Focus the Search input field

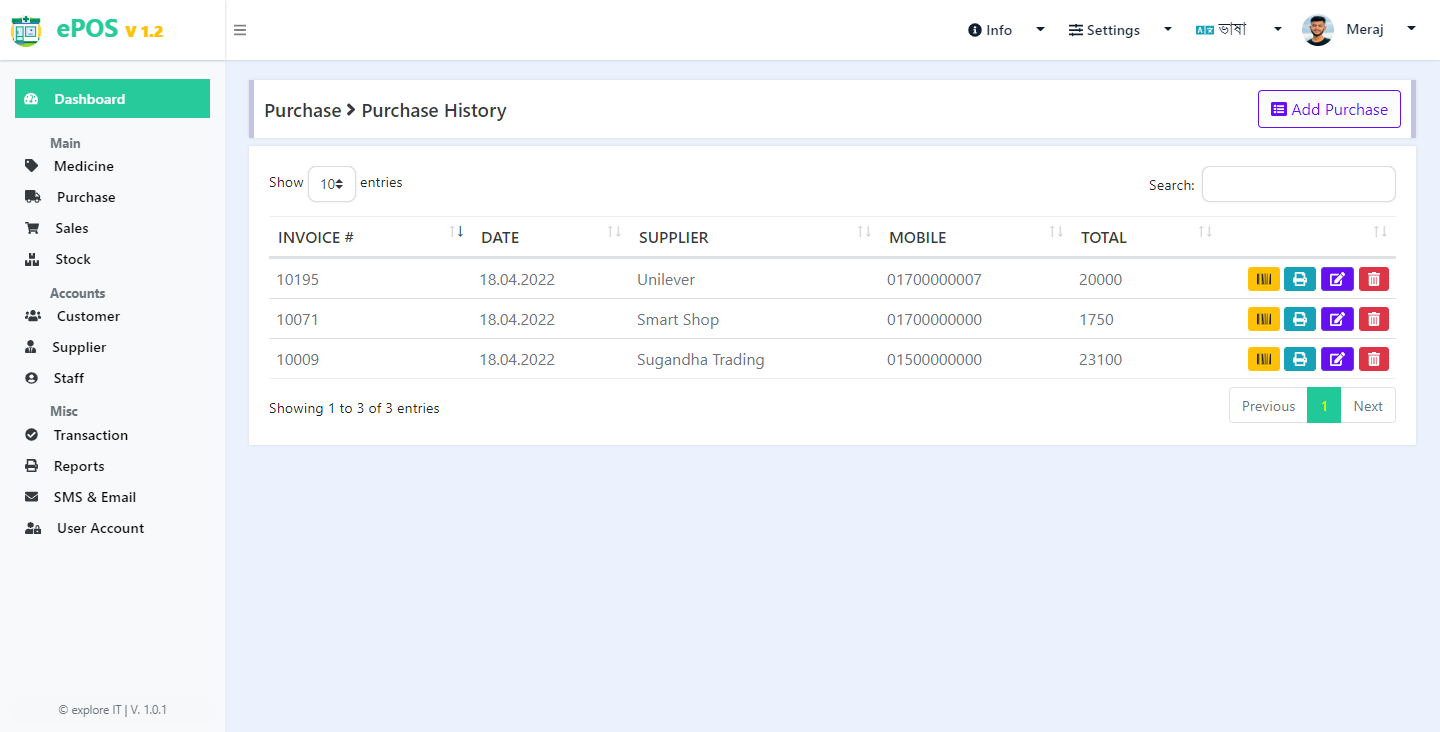[x=1298, y=184]
